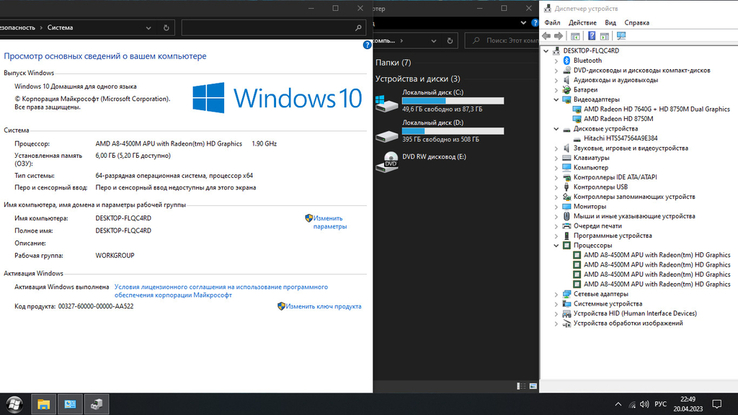Open the Вид menu
This screenshot has width=738, height=415.
coord(610,23)
